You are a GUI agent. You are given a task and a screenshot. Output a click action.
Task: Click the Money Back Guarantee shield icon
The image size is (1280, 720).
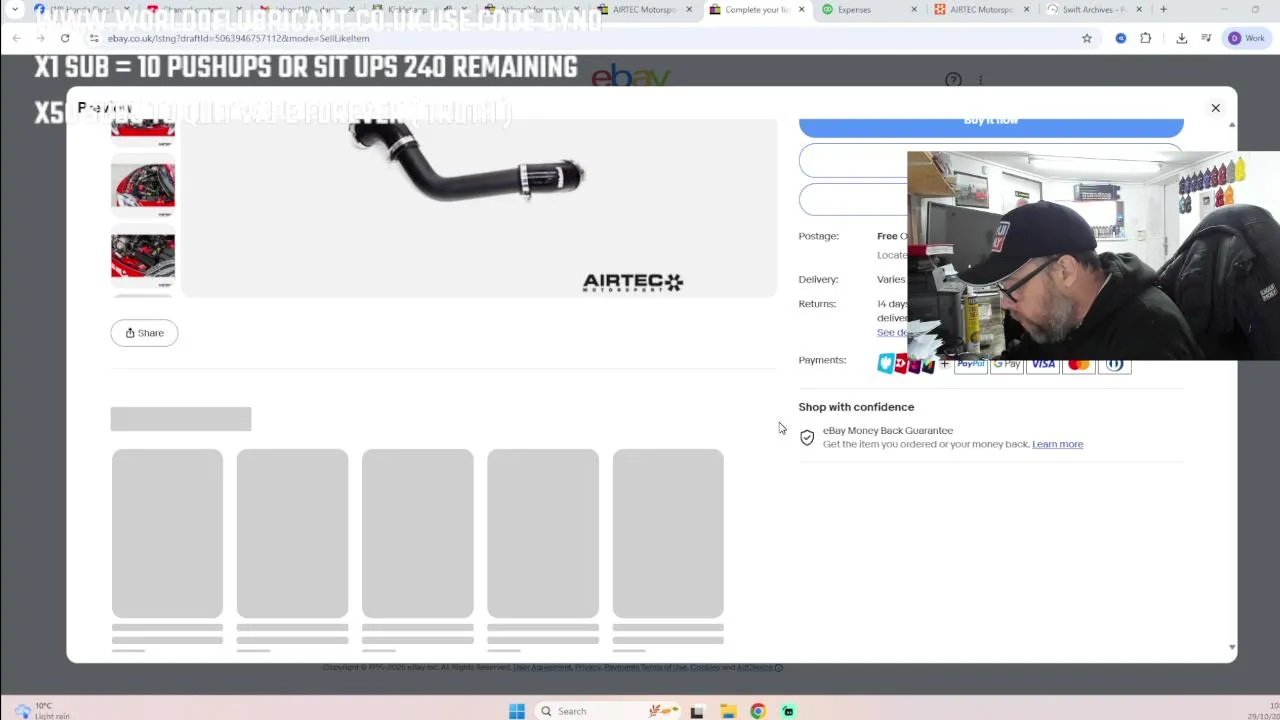coord(807,438)
